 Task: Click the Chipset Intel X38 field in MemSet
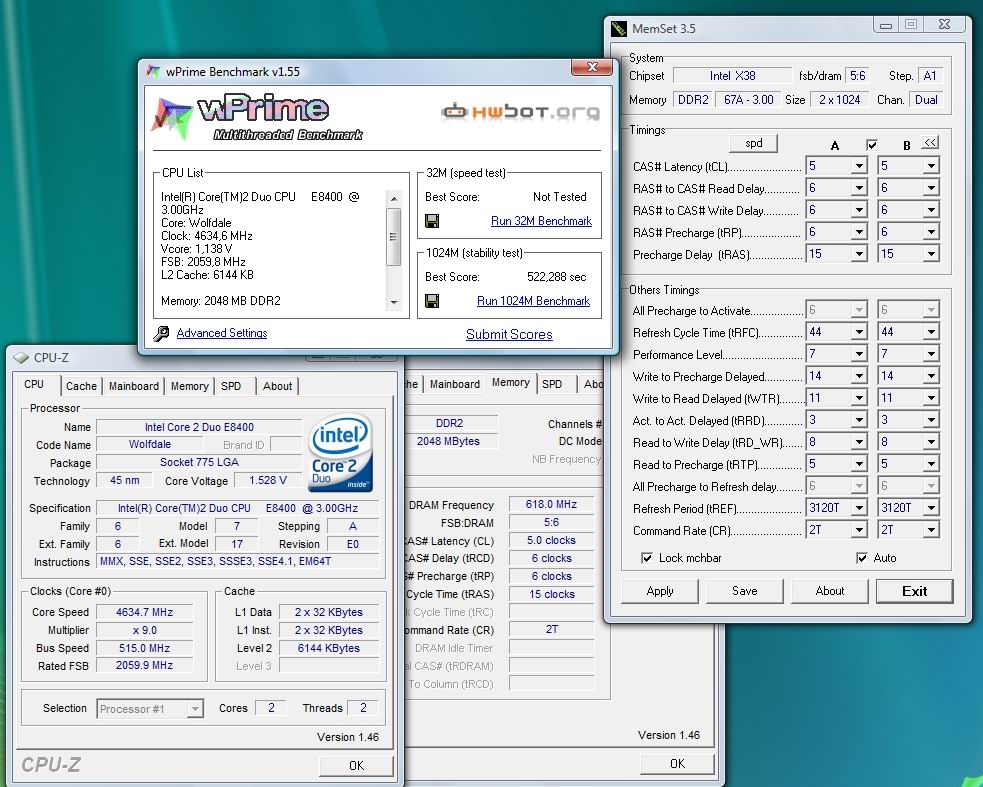[x=732, y=76]
